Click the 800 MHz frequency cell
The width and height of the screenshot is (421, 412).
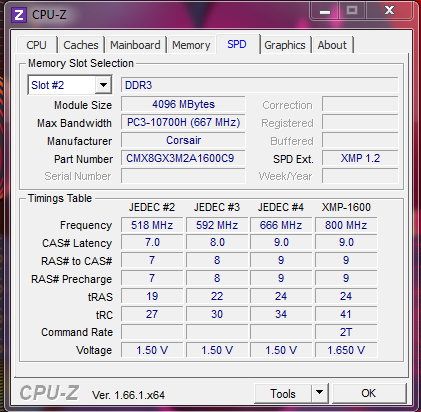click(346, 225)
